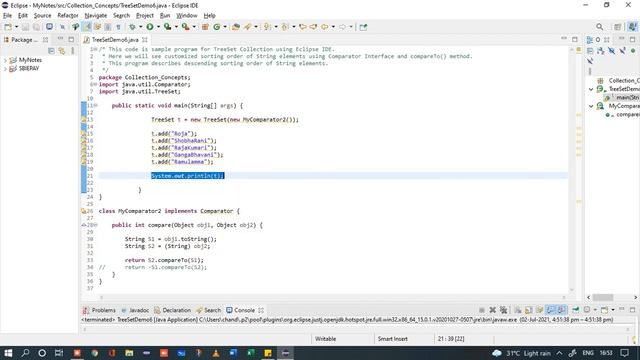Collapse main method fold marker at line 11
The image size is (640, 360).
tap(96, 105)
